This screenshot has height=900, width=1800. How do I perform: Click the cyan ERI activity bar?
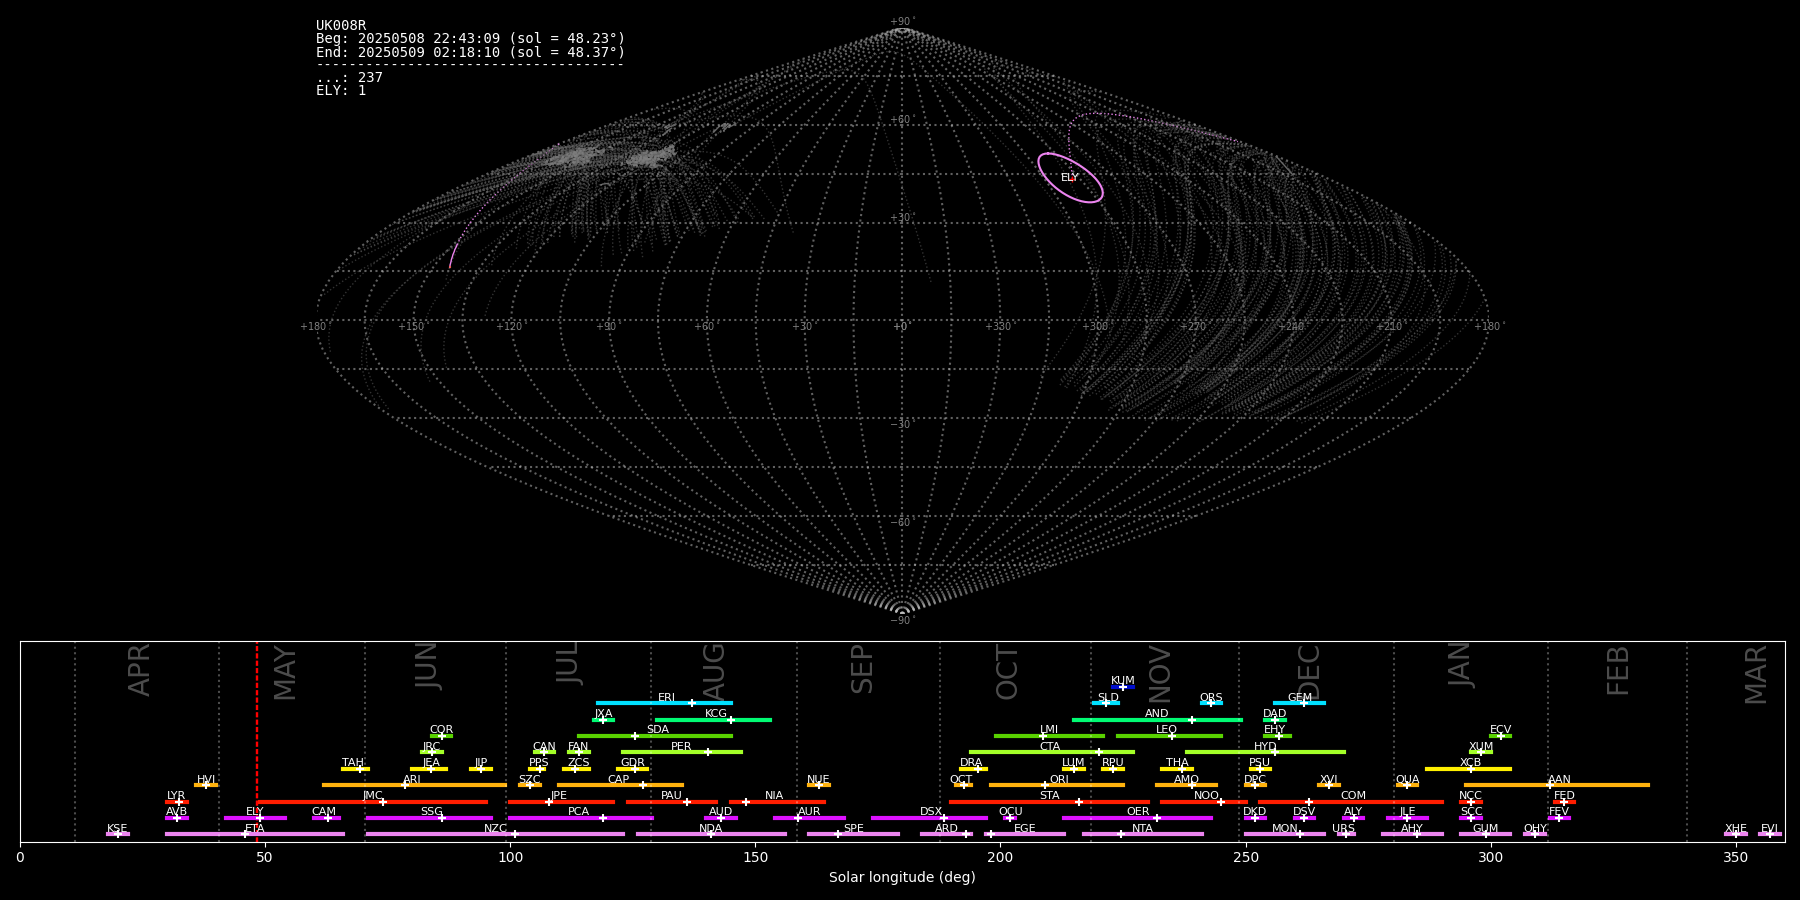pos(664,703)
